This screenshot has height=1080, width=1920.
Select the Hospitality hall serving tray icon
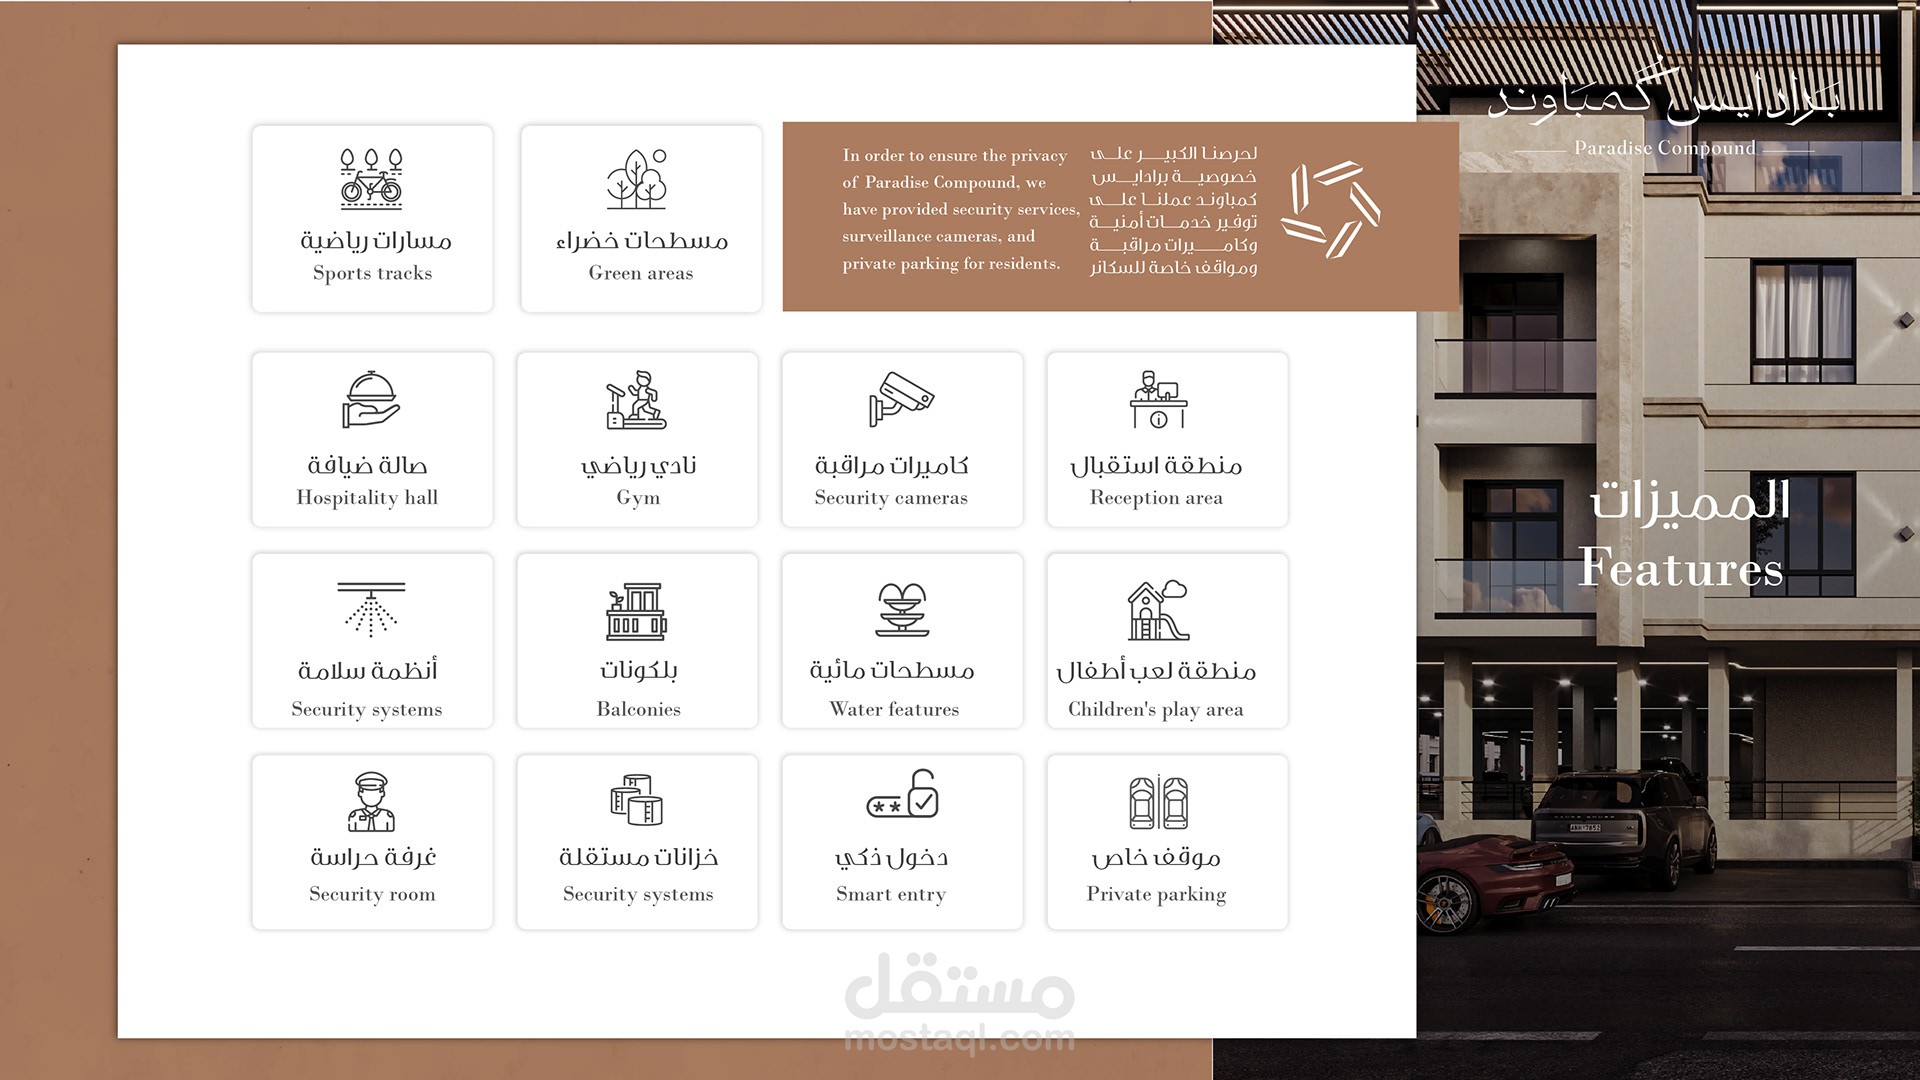tap(371, 400)
